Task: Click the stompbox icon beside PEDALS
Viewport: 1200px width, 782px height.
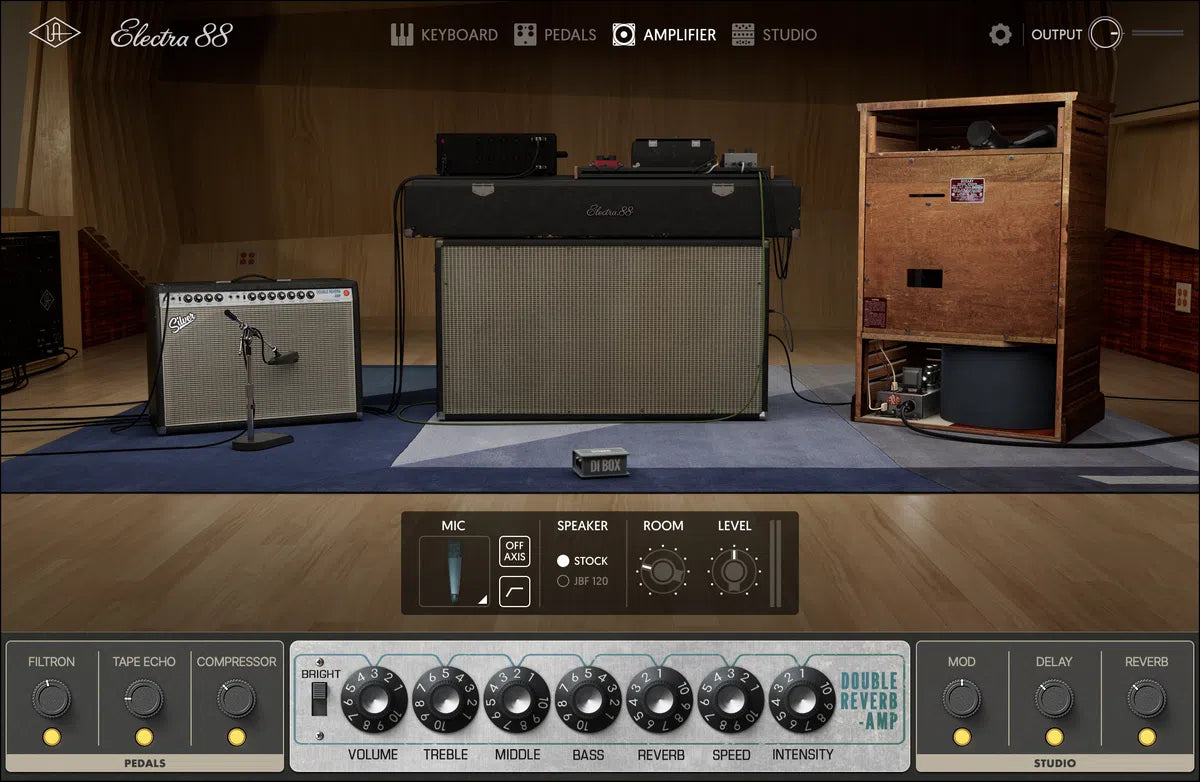Action: pos(527,33)
